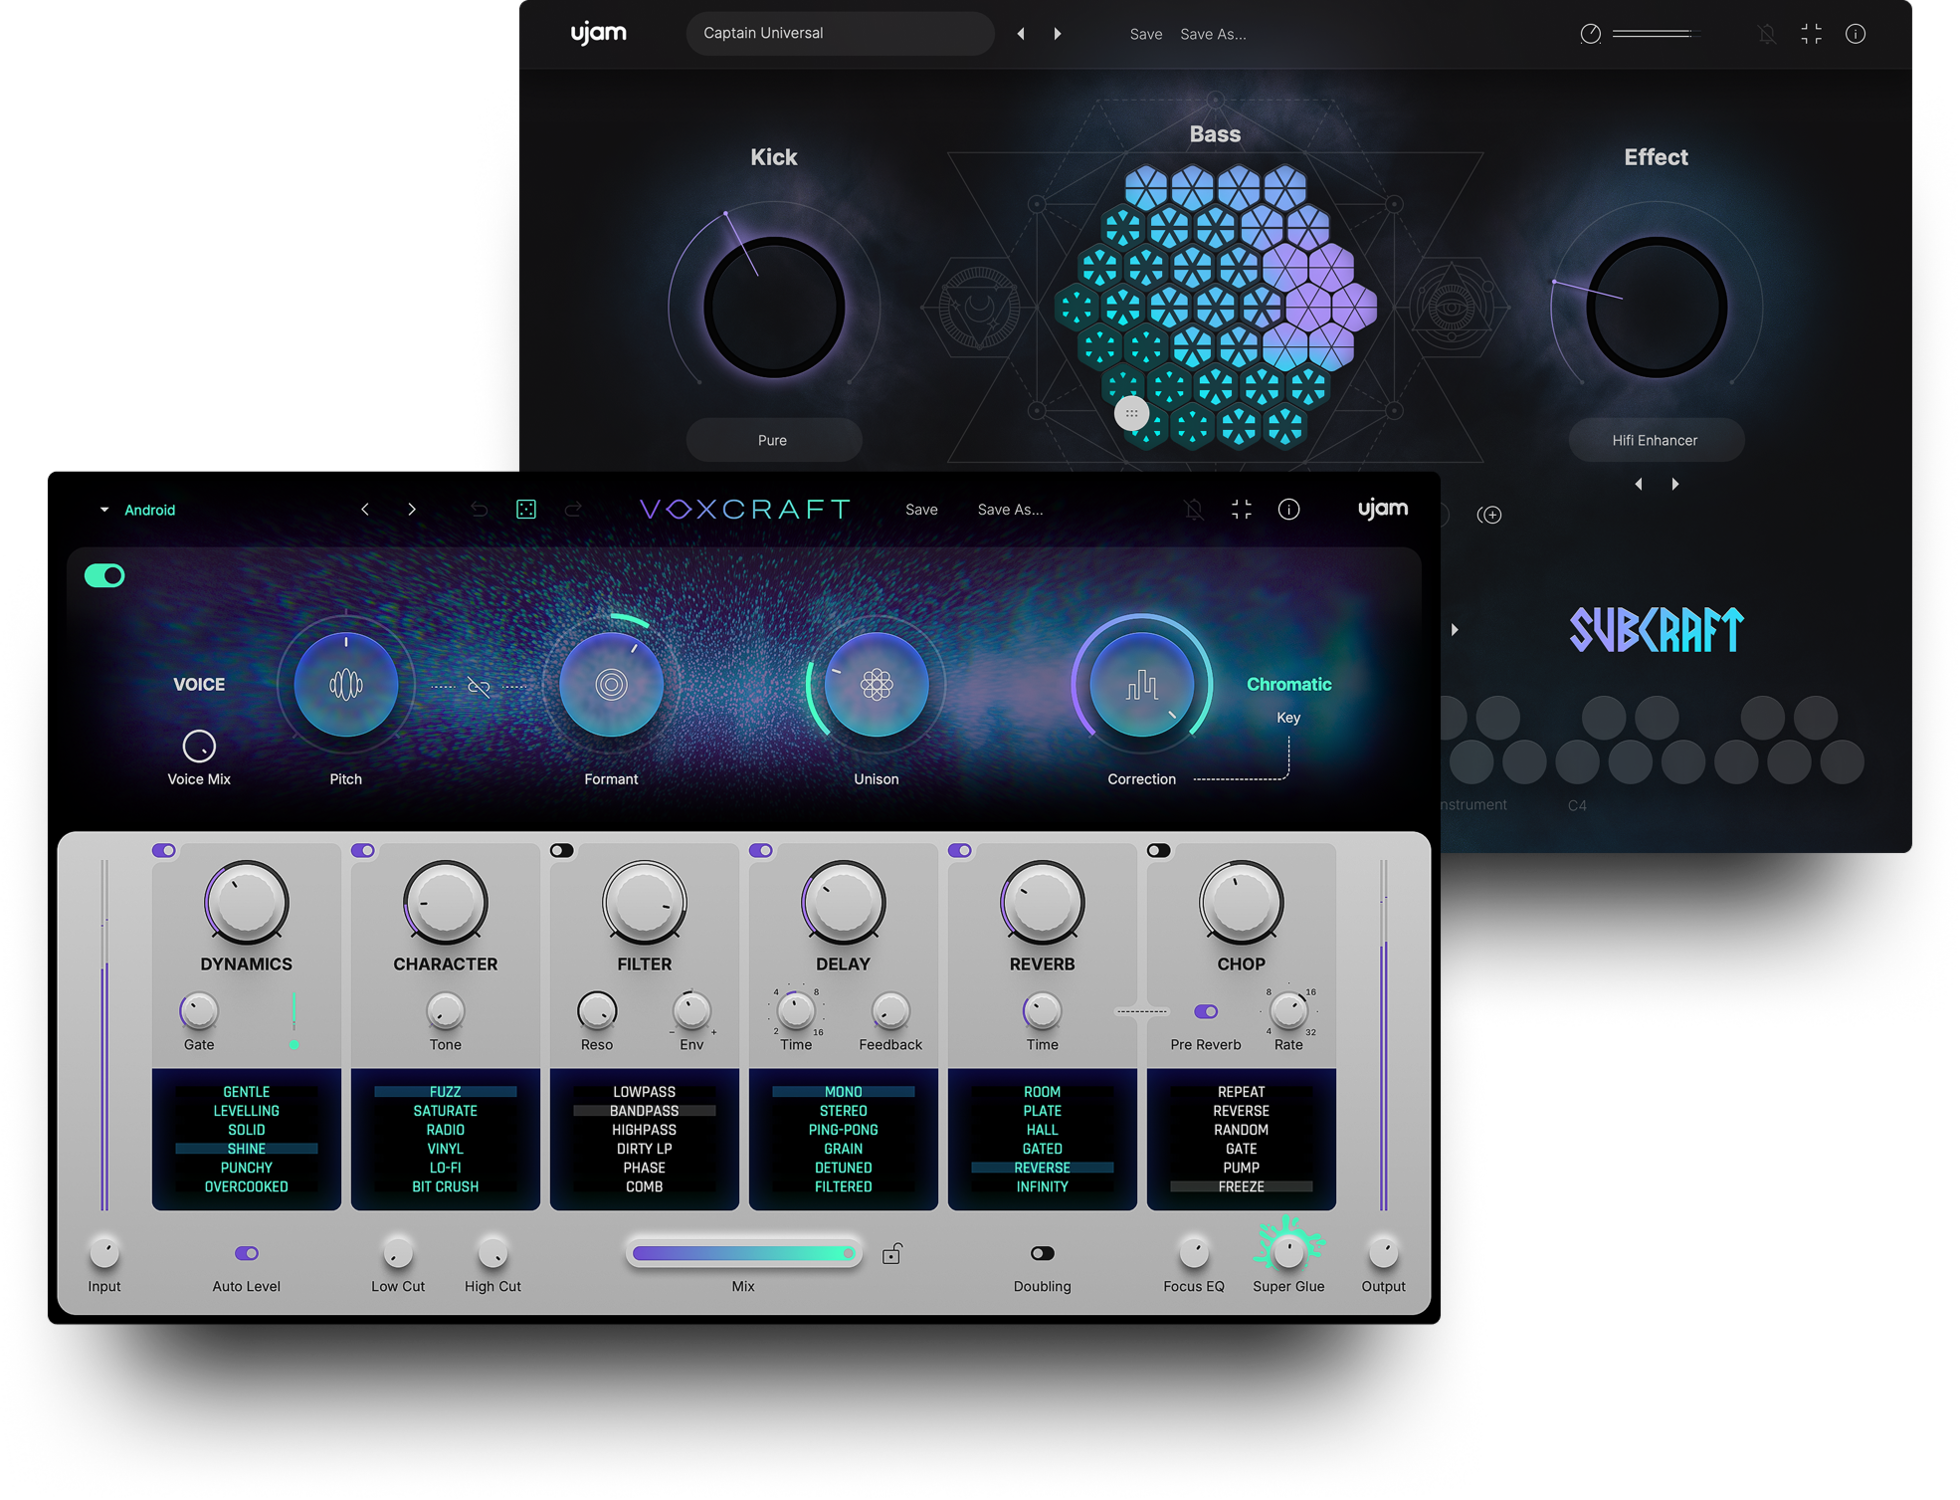Viewport: 1960px width, 1500px height.
Task: Click the ujam logo in Subcraft
Action: tap(598, 33)
